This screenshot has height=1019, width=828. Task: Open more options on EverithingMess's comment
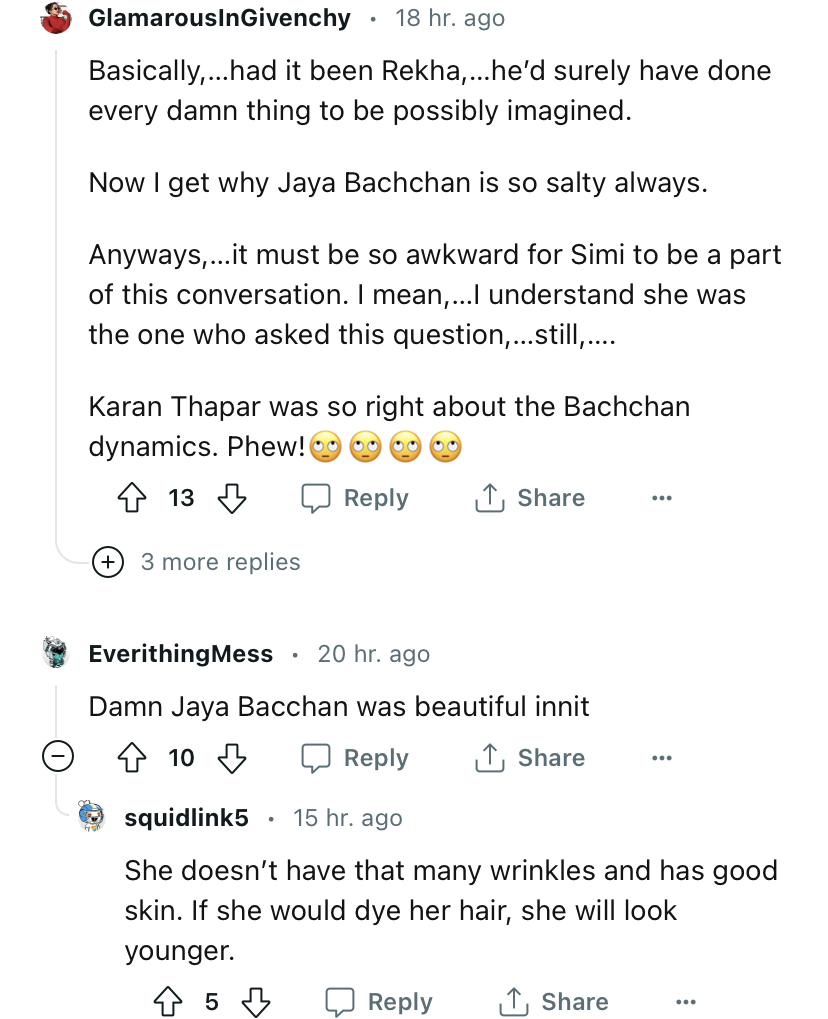pyautogui.click(x=661, y=758)
